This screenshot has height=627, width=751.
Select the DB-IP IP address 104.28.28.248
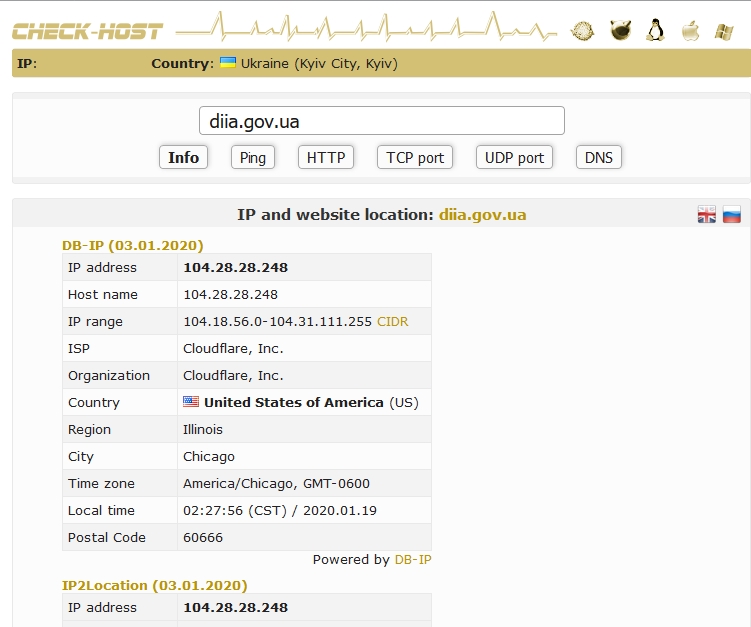click(236, 267)
